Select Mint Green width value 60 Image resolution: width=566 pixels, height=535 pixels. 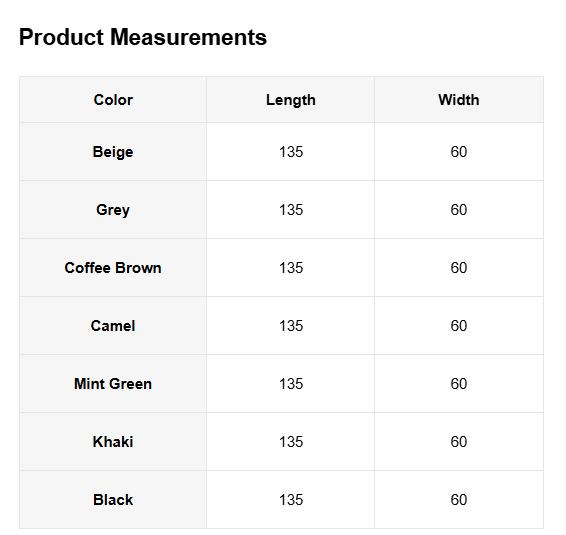[459, 384]
